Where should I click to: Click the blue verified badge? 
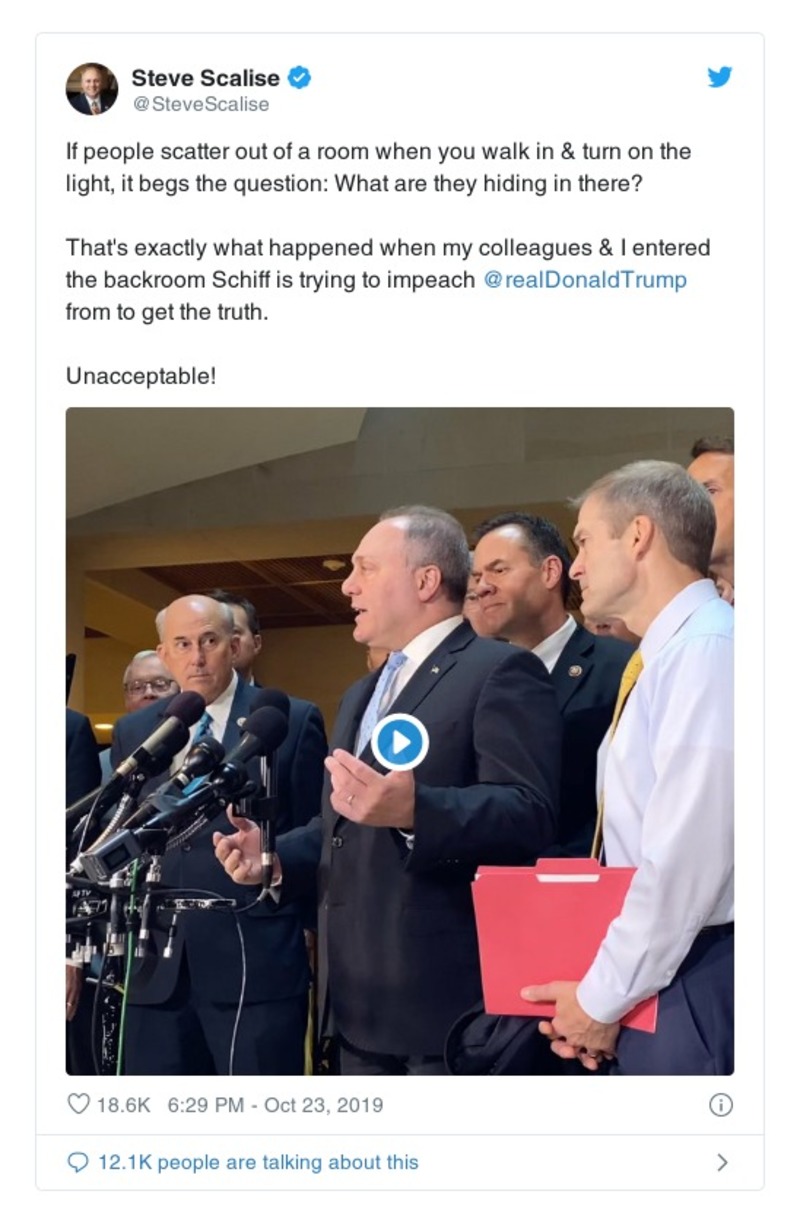[299, 77]
